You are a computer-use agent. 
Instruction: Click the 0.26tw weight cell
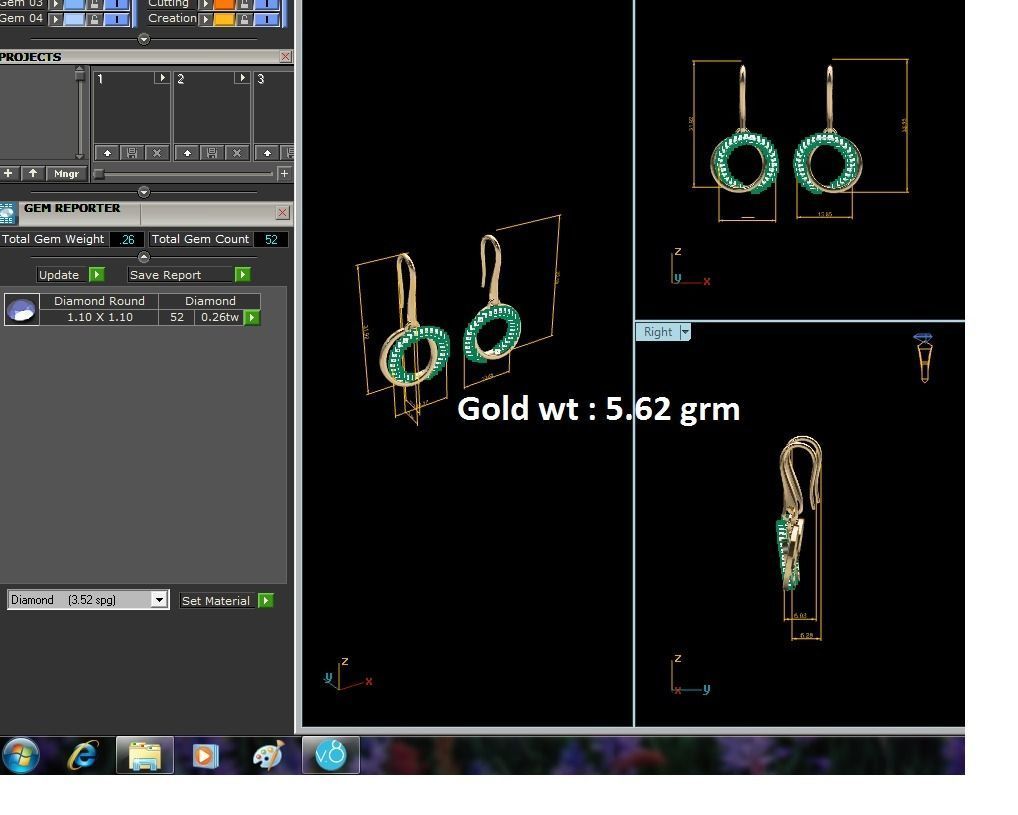pyautogui.click(x=219, y=317)
